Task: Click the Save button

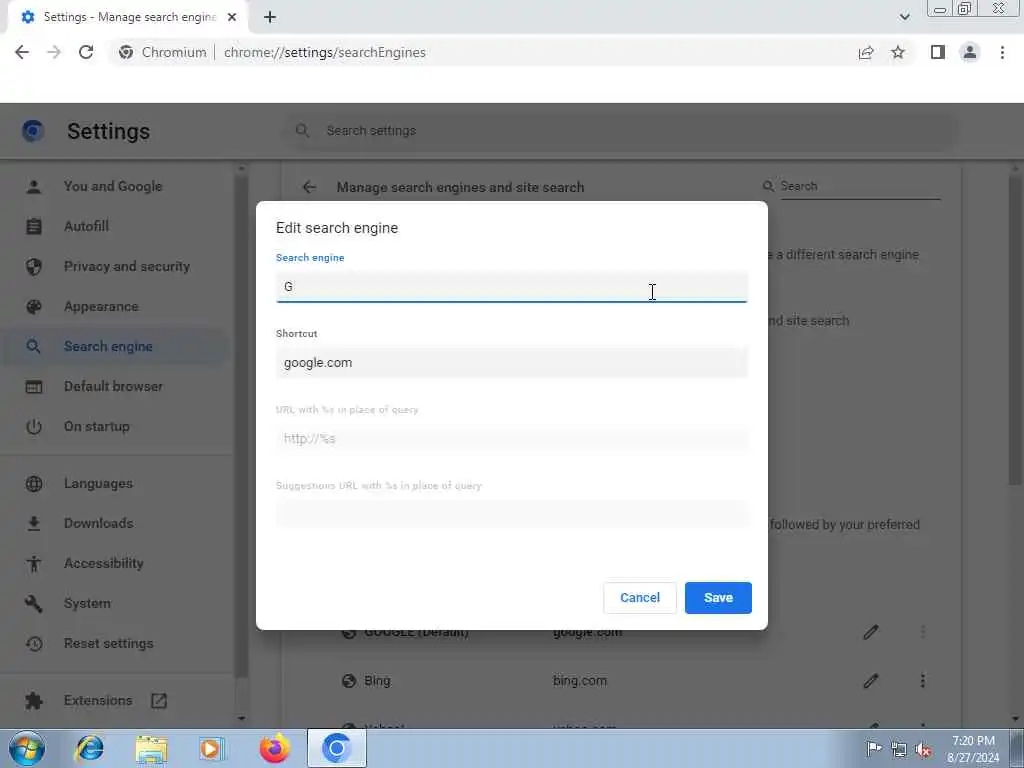Action: [x=718, y=598]
